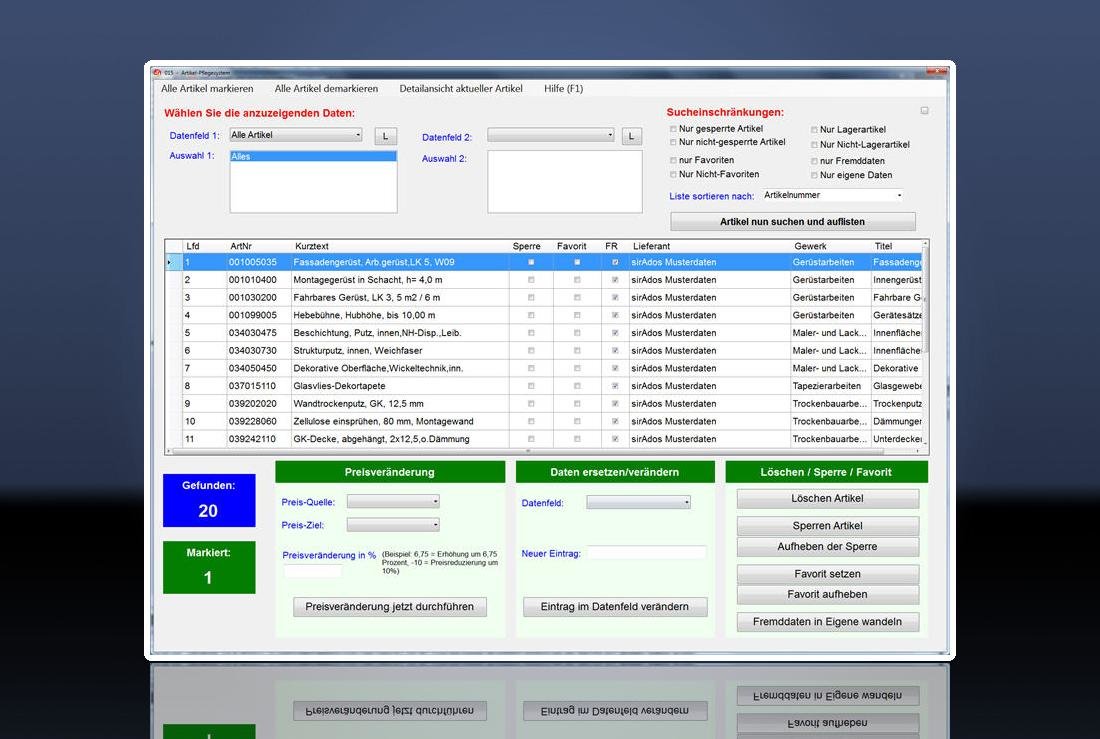
Task: Open the 'Hilfe (F1)' menu
Action: point(563,89)
